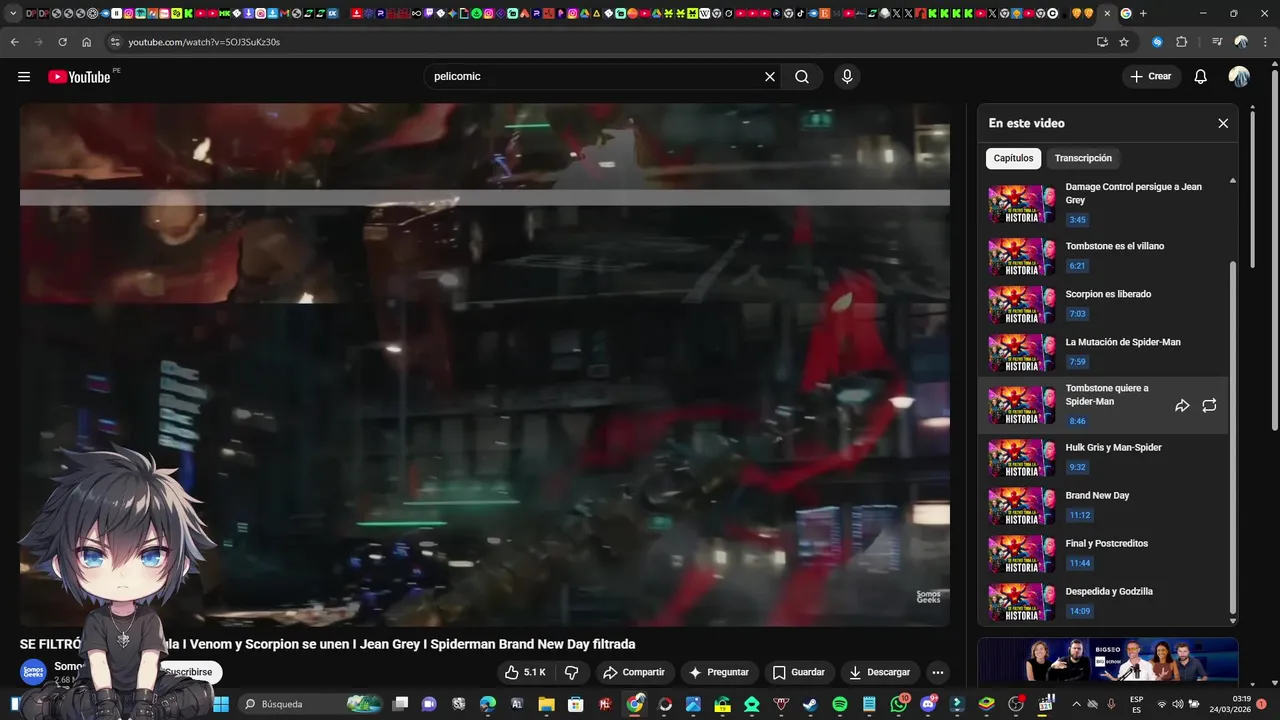Open the YouTube guide hamburger menu
This screenshot has width=1280, height=720.
coord(24,77)
